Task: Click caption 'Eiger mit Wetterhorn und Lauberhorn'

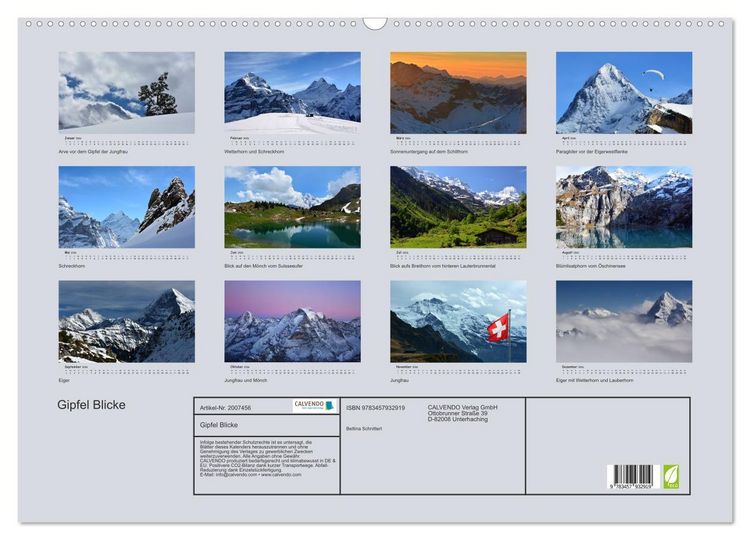Action: pos(595,380)
